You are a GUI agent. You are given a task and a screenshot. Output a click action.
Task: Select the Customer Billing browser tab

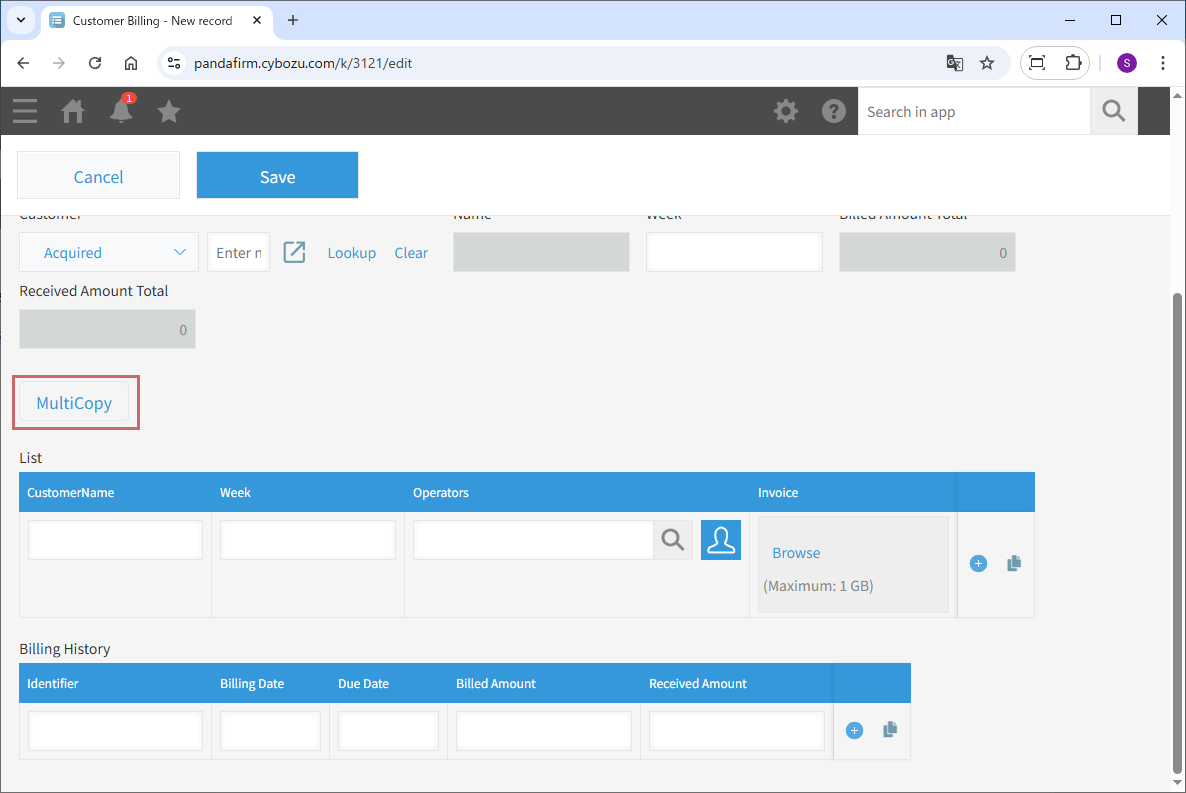150,20
